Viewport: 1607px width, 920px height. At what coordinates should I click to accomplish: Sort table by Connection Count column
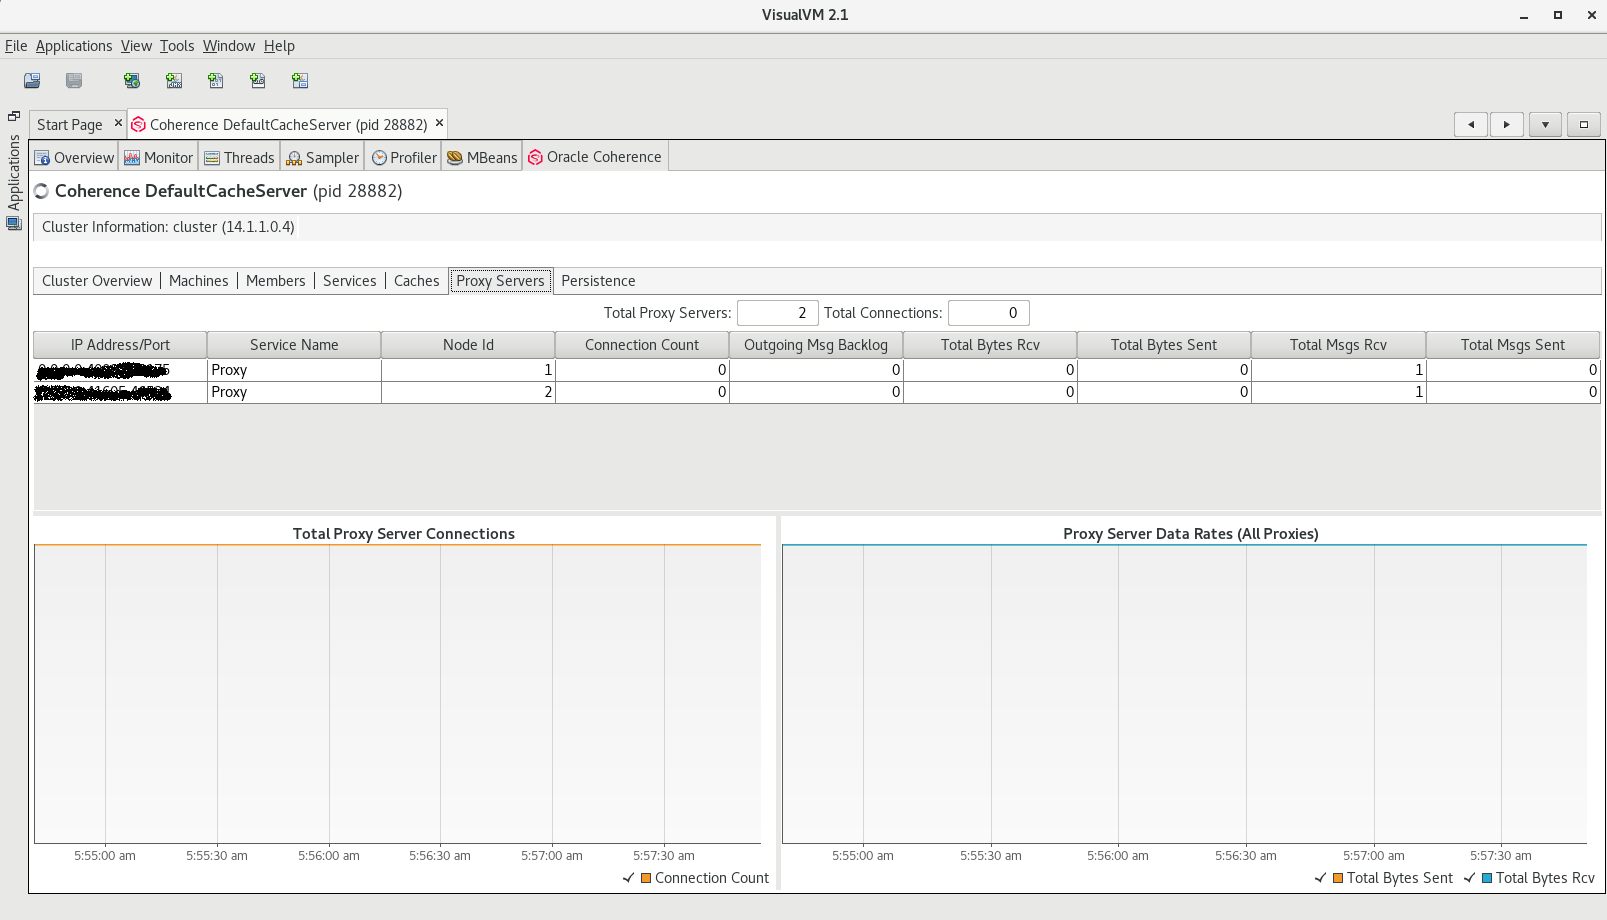tap(642, 345)
